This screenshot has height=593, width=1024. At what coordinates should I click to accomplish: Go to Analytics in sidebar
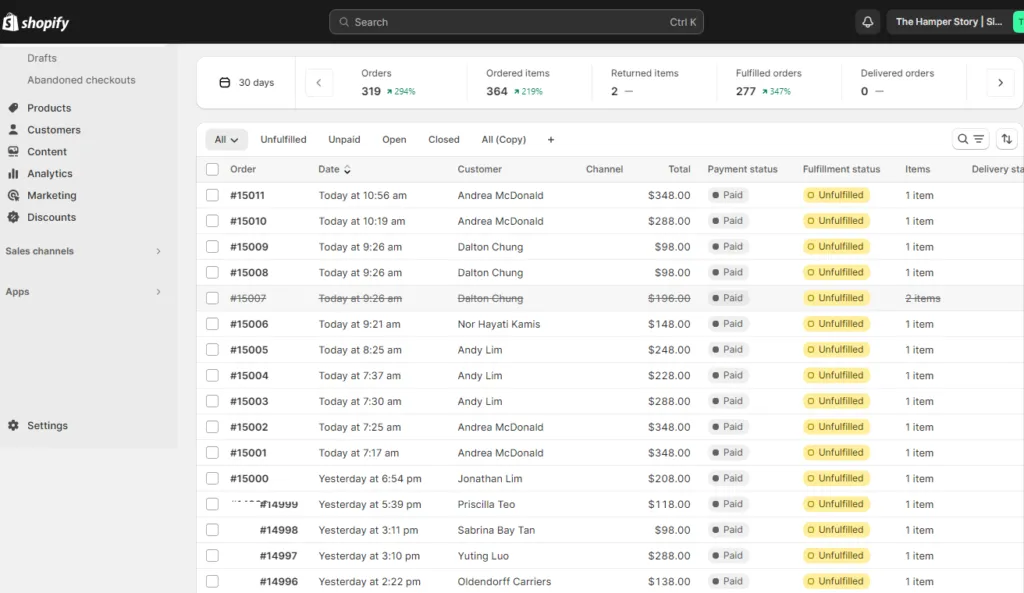click(50, 173)
